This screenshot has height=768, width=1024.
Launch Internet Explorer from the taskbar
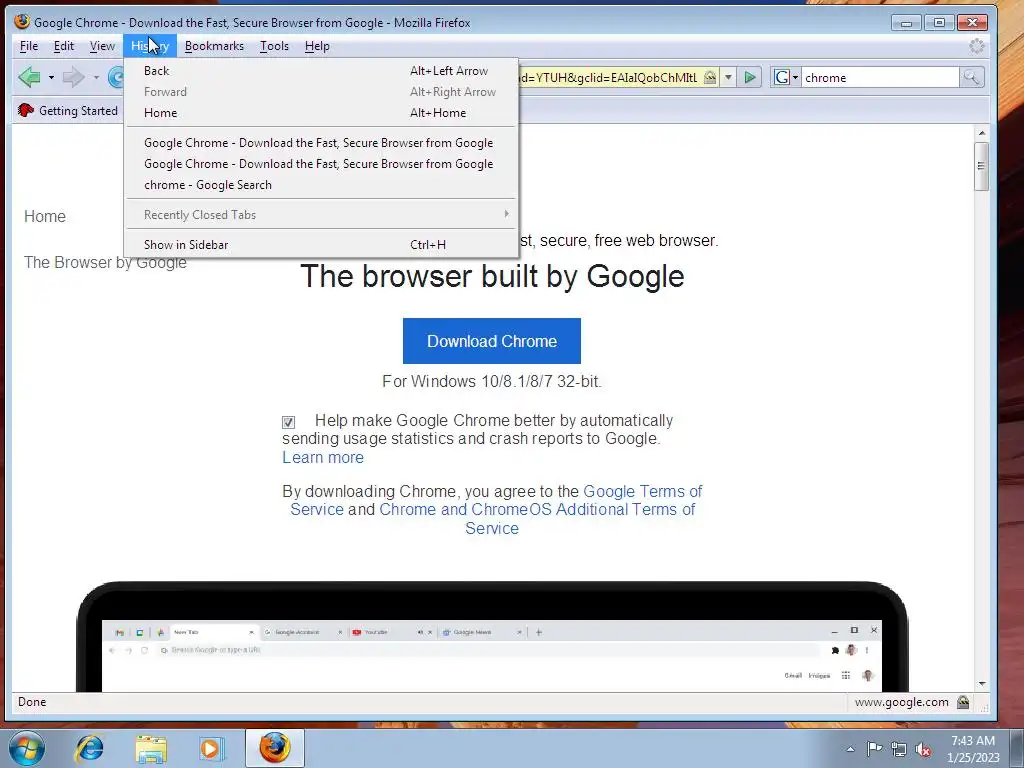tap(89, 748)
